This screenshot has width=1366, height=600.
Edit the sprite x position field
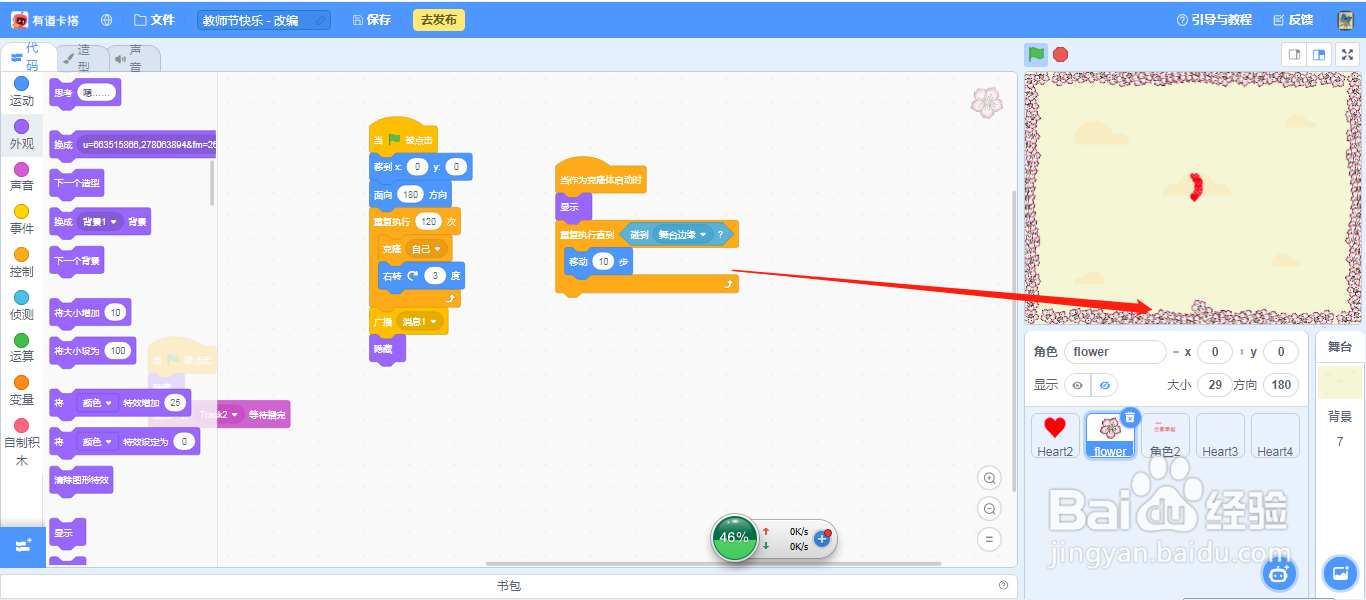click(x=1215, y=352)
